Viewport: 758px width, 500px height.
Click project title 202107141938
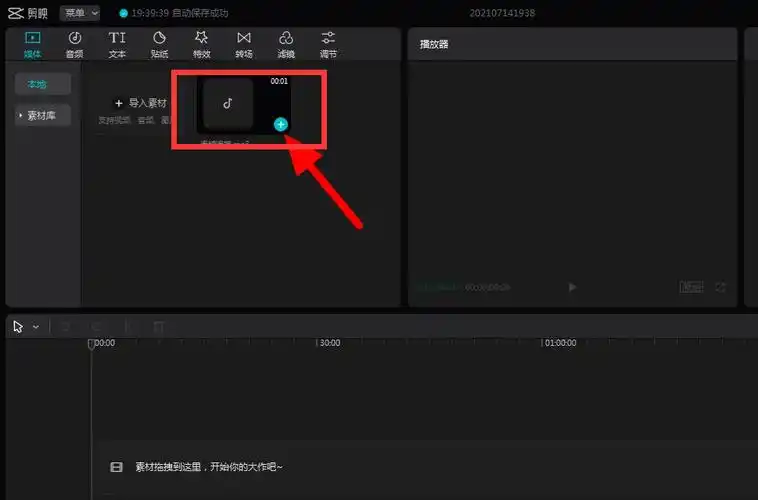pos(502,13)
